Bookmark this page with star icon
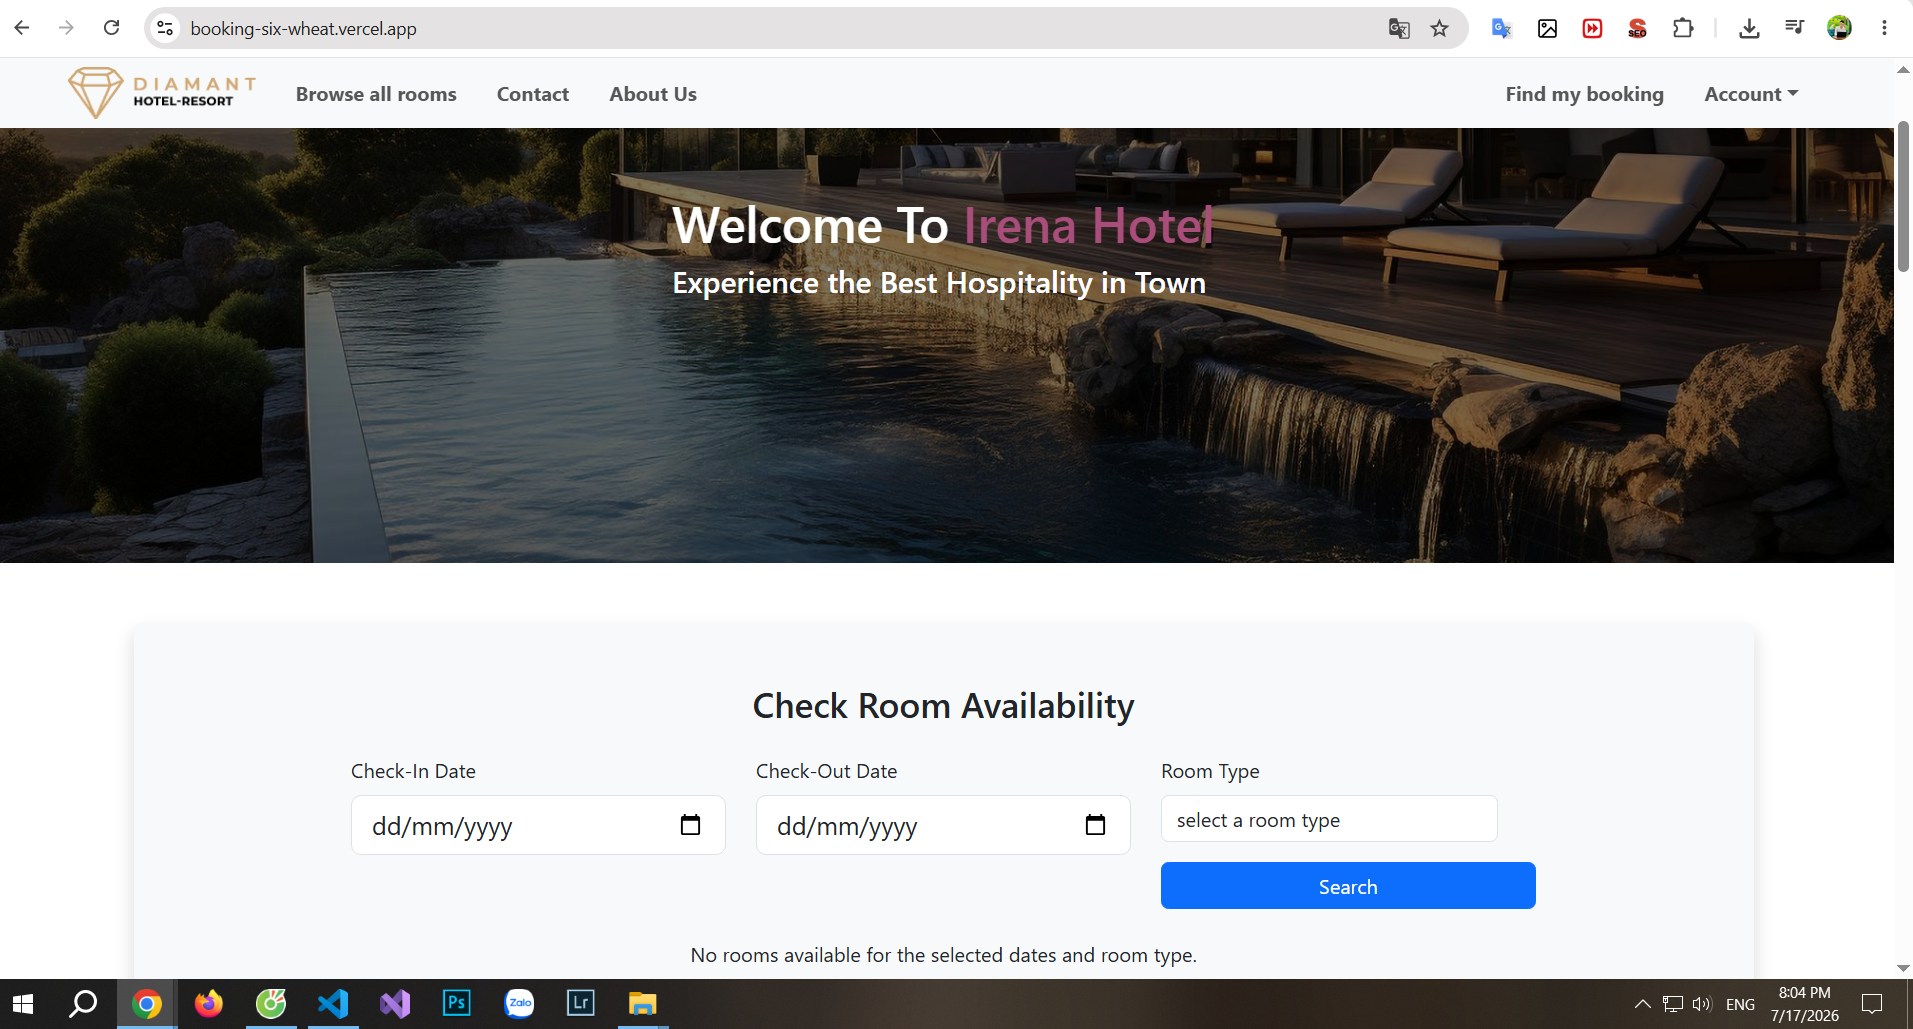 click(1439, 28)
